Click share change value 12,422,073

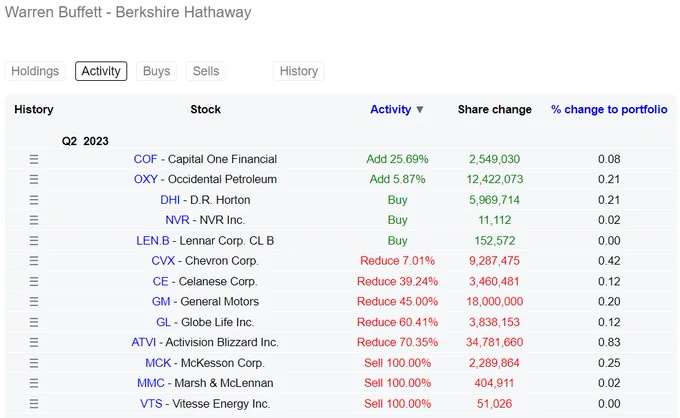coord(495,179)
